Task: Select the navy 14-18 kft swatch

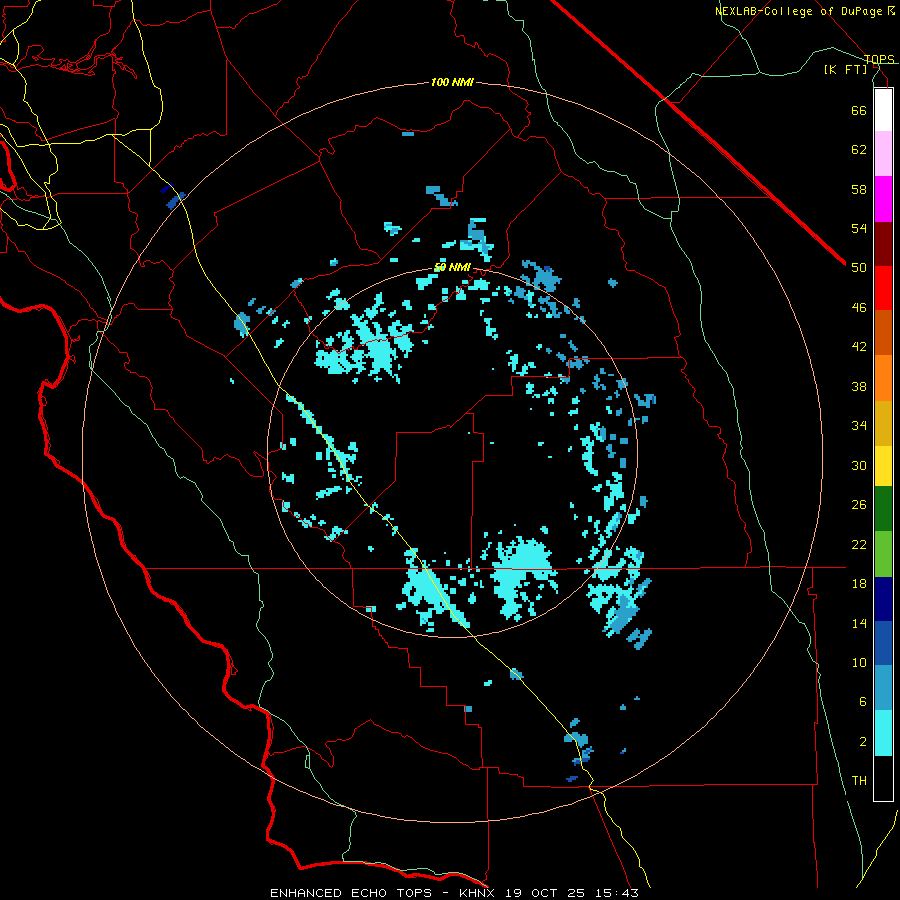Action: pos(883,599)
